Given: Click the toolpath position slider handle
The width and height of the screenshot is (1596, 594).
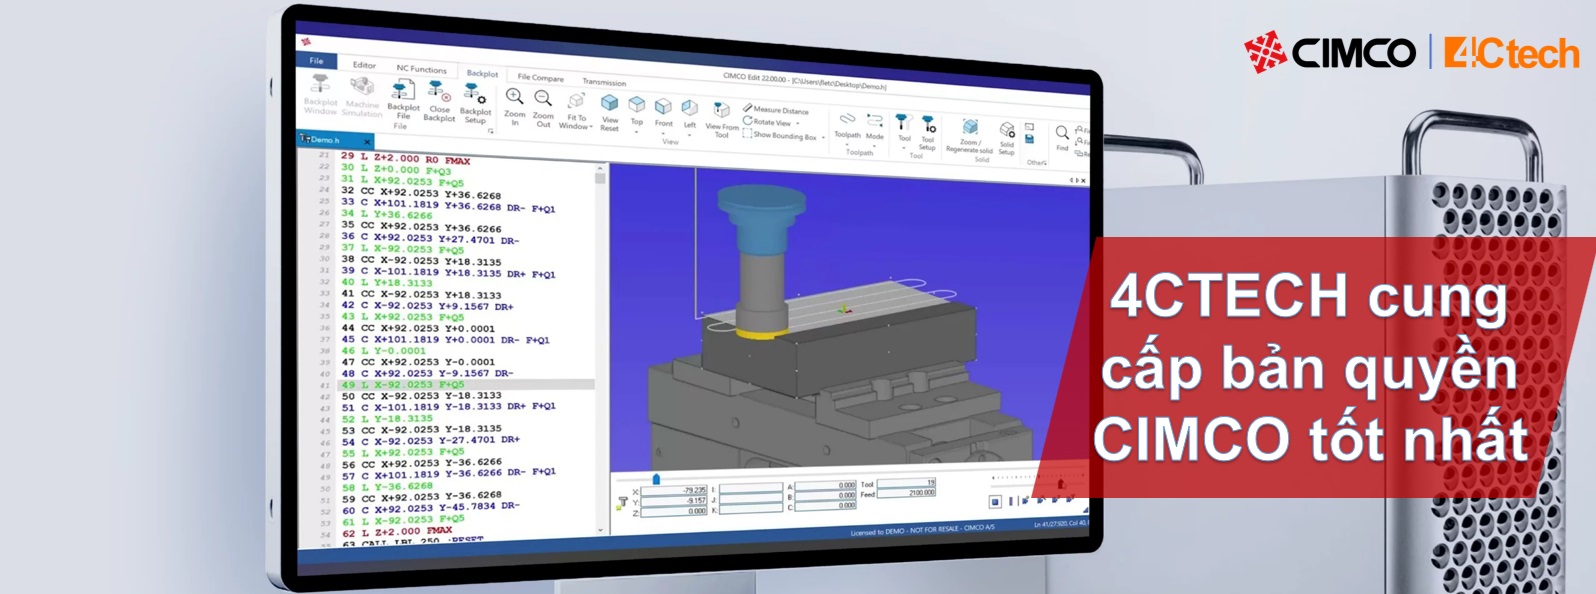Looking at the screenshot, I should click(x=656, y=479).
